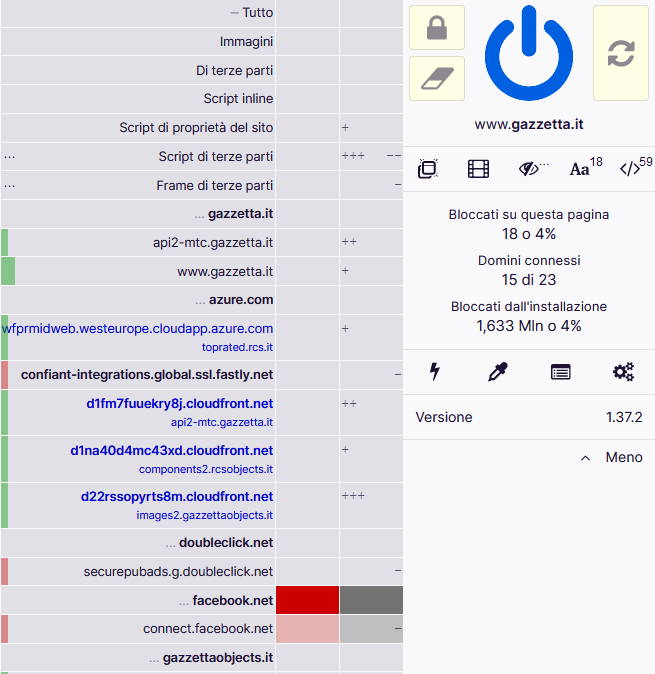Click dark gray local cell for facebook.net
This screenshot has height=674, width=655.
coord(371,600)
